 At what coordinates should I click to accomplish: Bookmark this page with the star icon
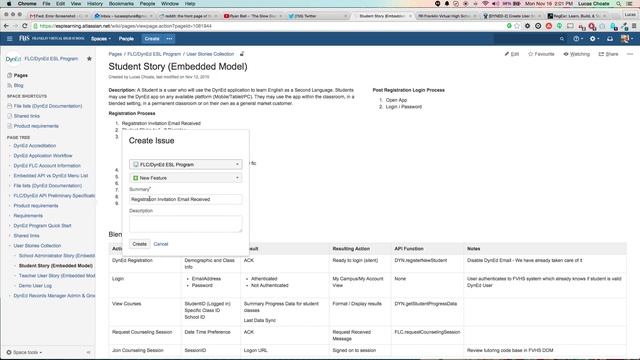pos(517,26)
